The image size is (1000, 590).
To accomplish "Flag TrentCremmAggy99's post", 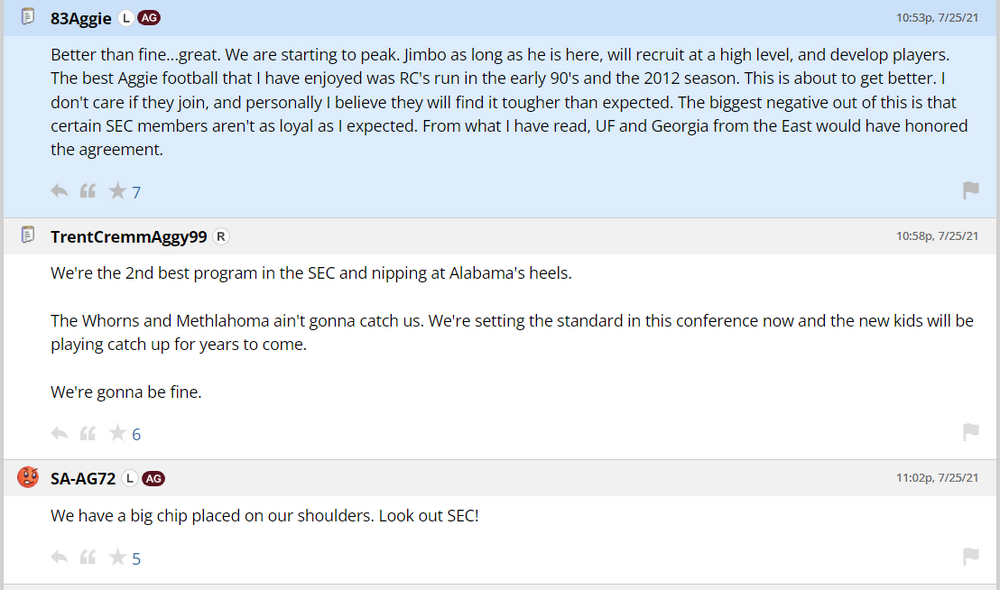I will (x=970, y=432).
